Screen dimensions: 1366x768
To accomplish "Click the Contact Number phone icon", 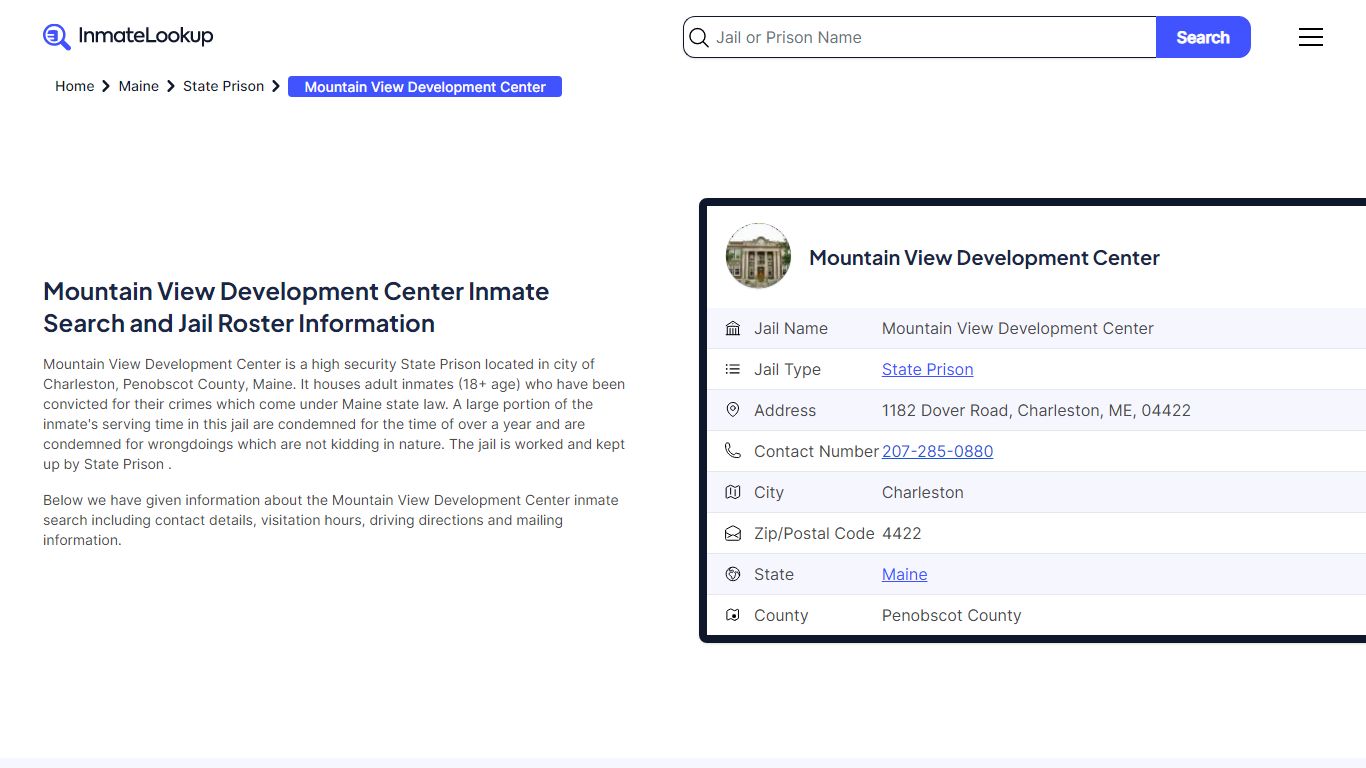I will click(x=733, y=451).
